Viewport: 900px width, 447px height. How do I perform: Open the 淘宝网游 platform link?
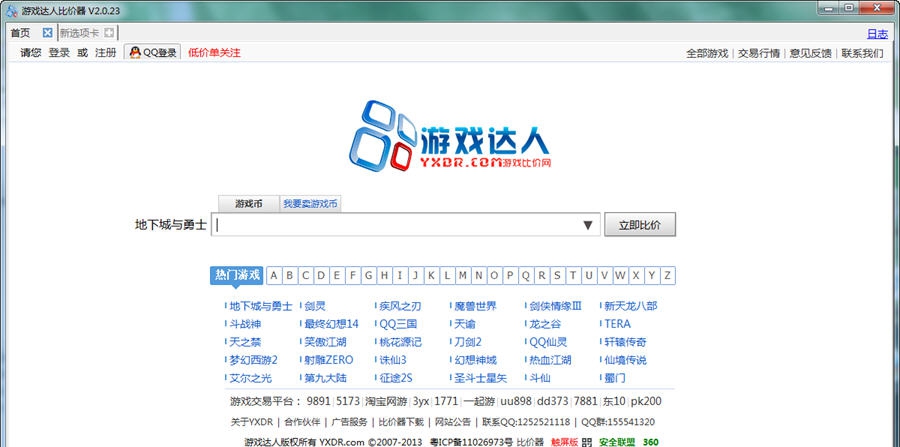386,402
